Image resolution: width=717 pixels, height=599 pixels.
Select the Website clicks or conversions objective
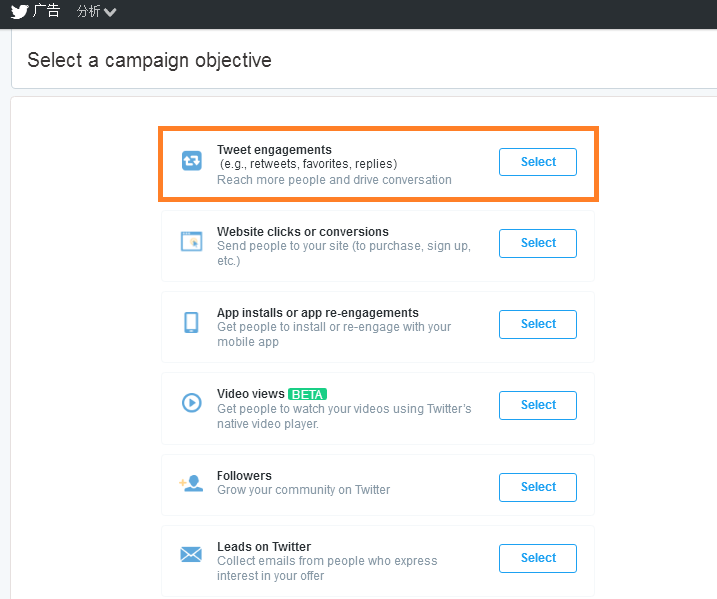538,243
